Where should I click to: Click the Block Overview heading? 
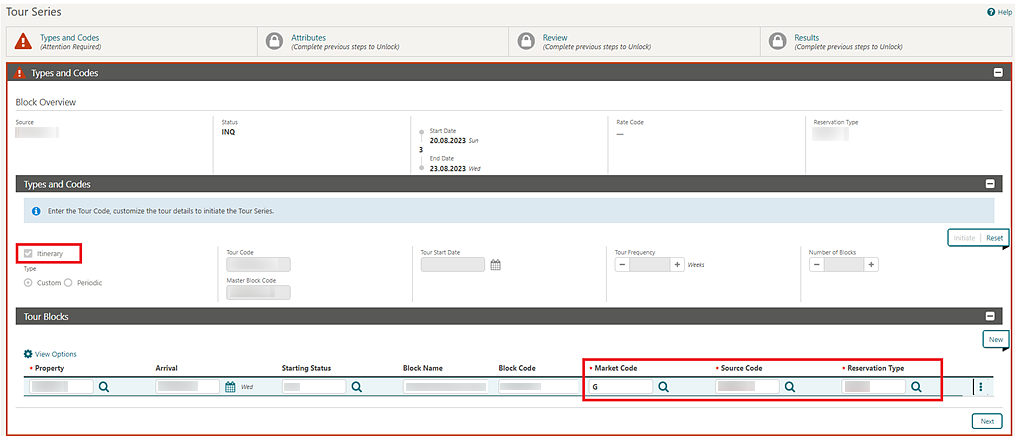pos(46,102)
